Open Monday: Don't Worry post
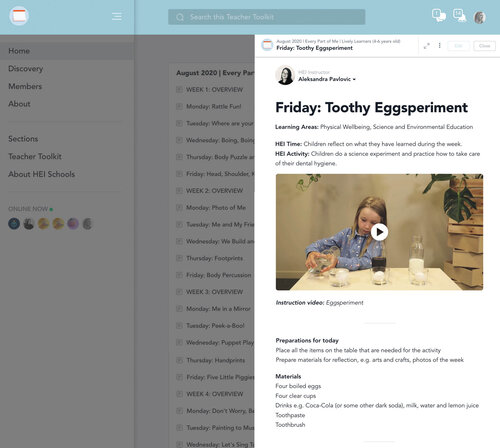Screen dimensions: 500x448 [x=220, y=411]
